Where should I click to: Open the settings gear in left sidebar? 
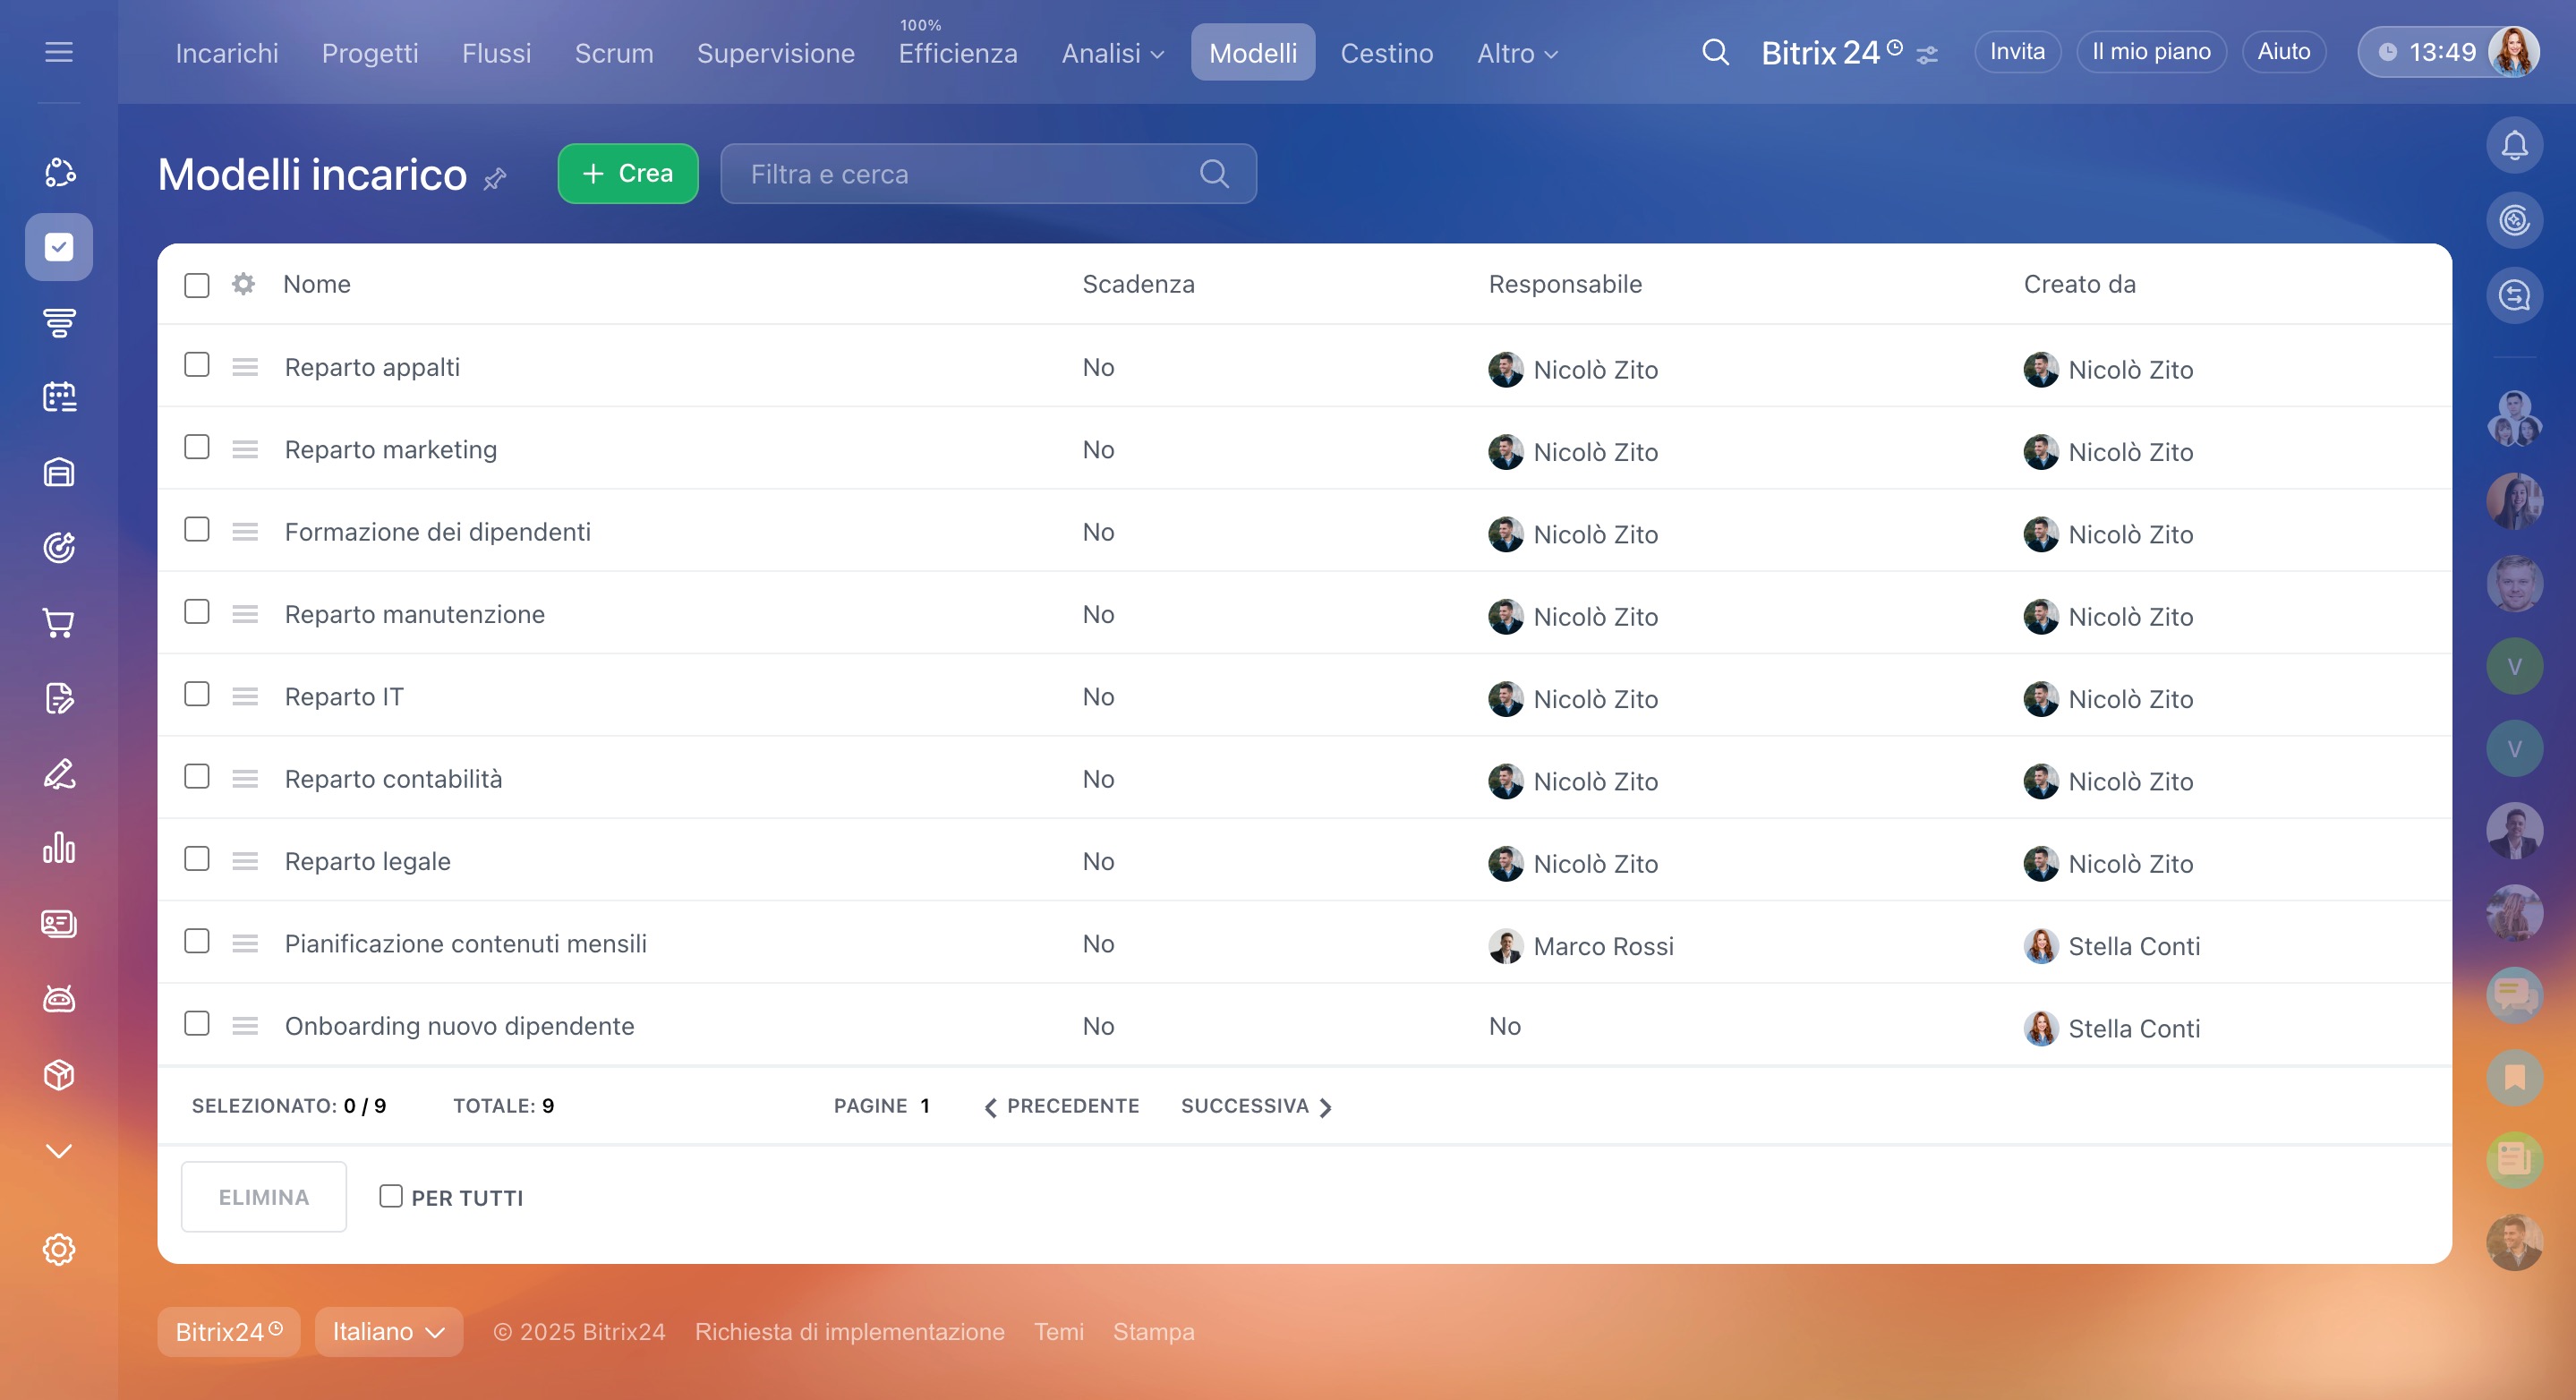tap(59, 1249)
